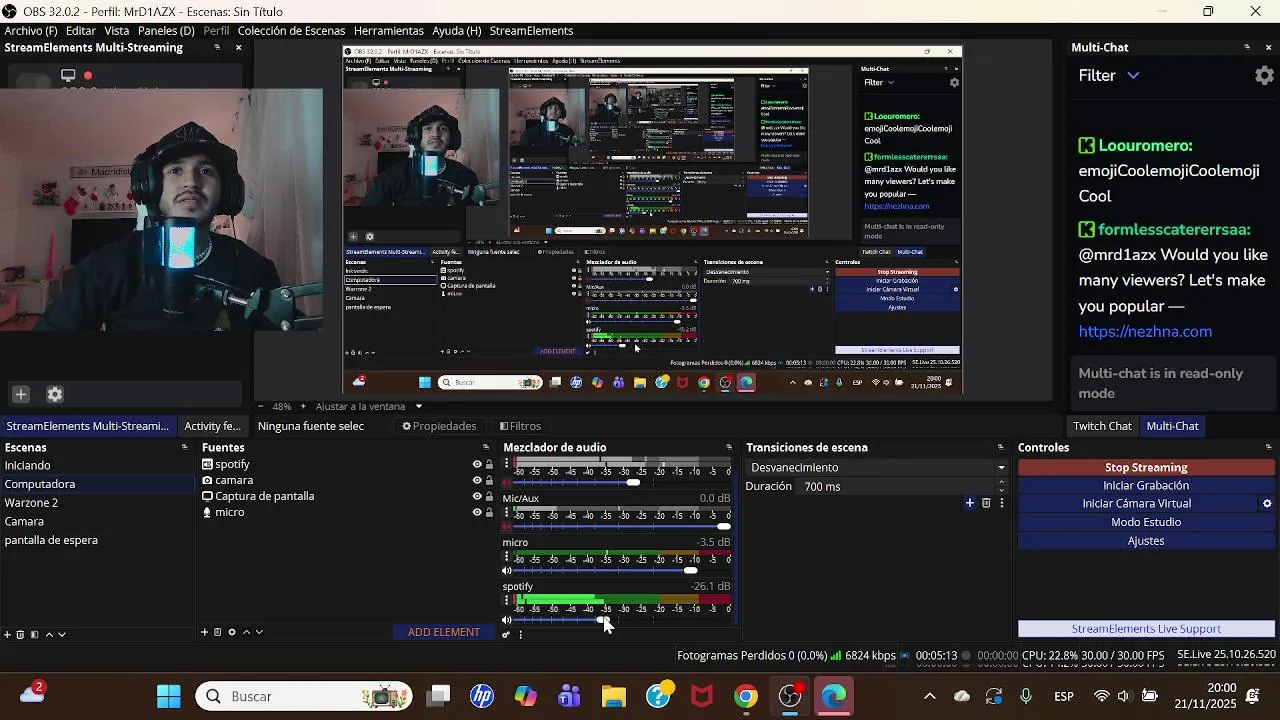
Task: Open the Archivo menu
Action: tap(31, 31)
